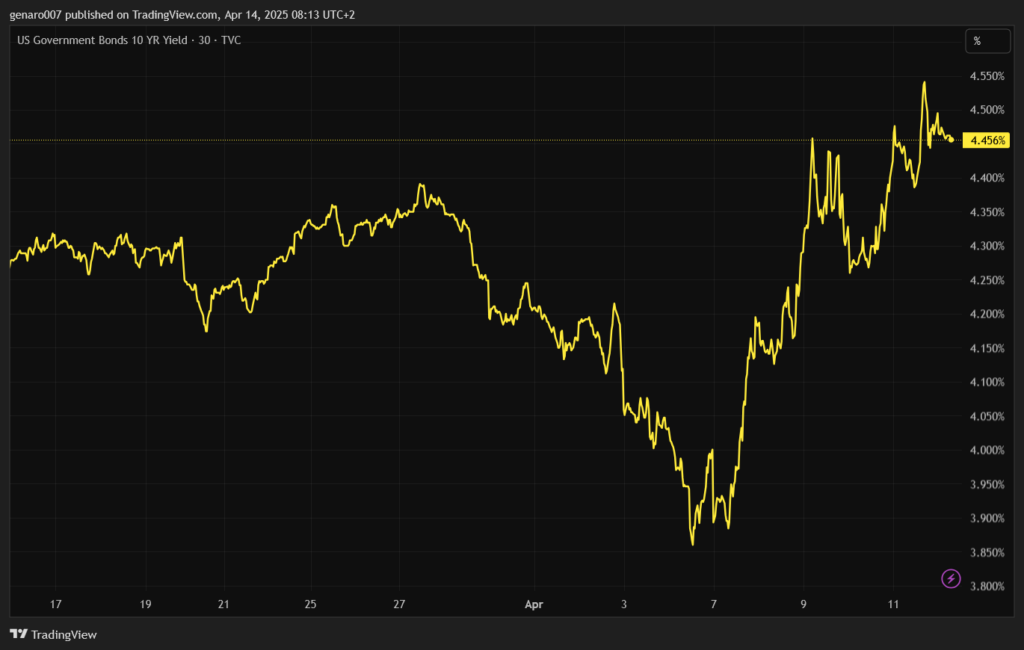Click the 11 date label on the time axis
The image size is (1024, 650).
[894, 604]
